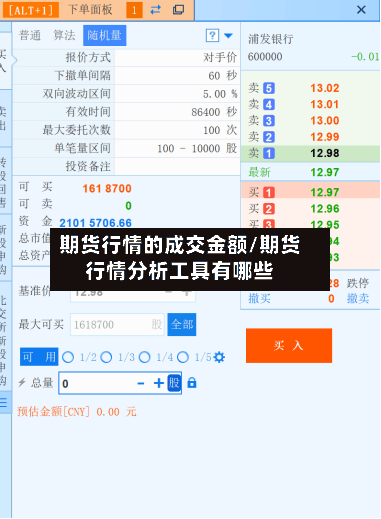Click the 下单面板 panel tab
This screenshot has width=381, height=519.
90,10
